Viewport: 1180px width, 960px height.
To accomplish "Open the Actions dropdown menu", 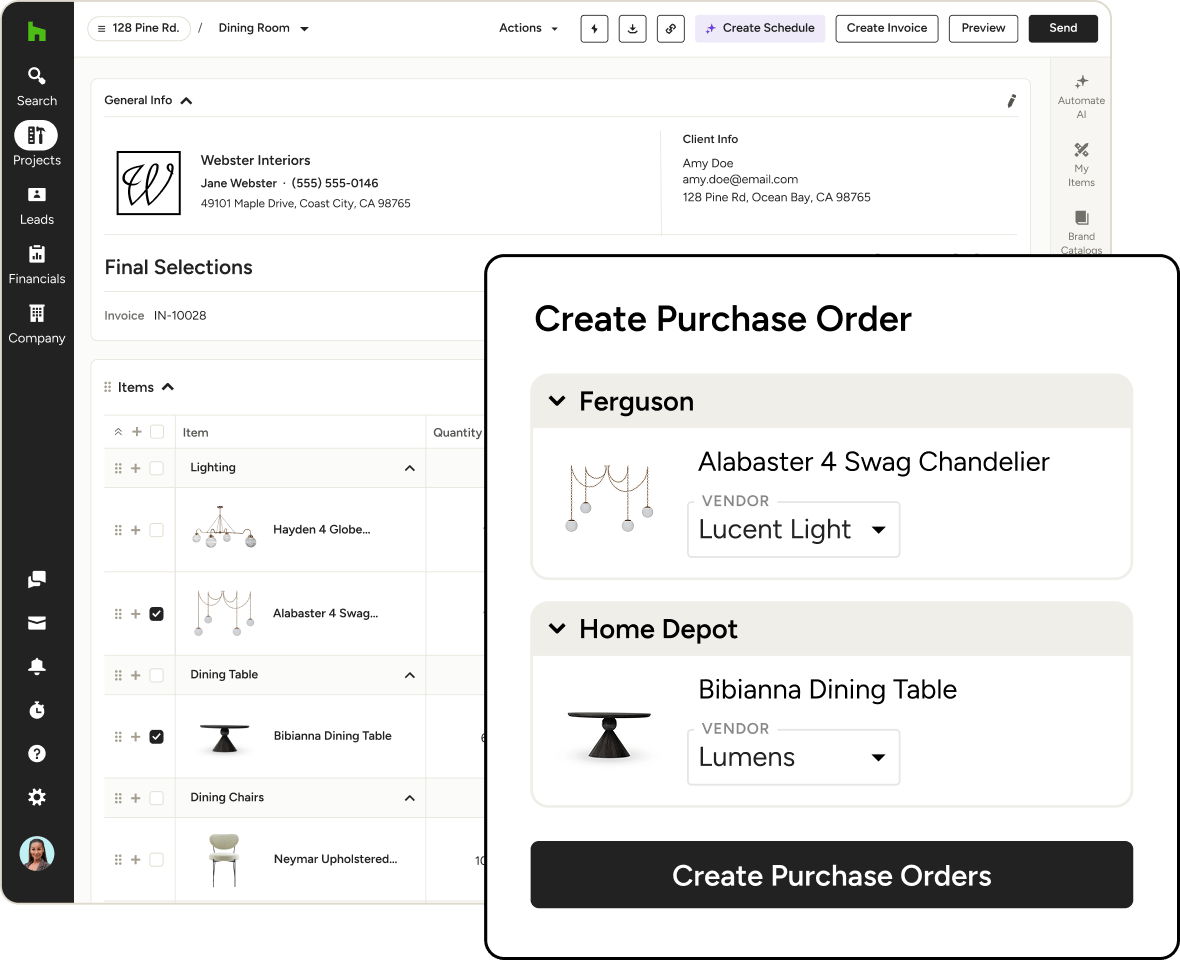I will (528, 29).
